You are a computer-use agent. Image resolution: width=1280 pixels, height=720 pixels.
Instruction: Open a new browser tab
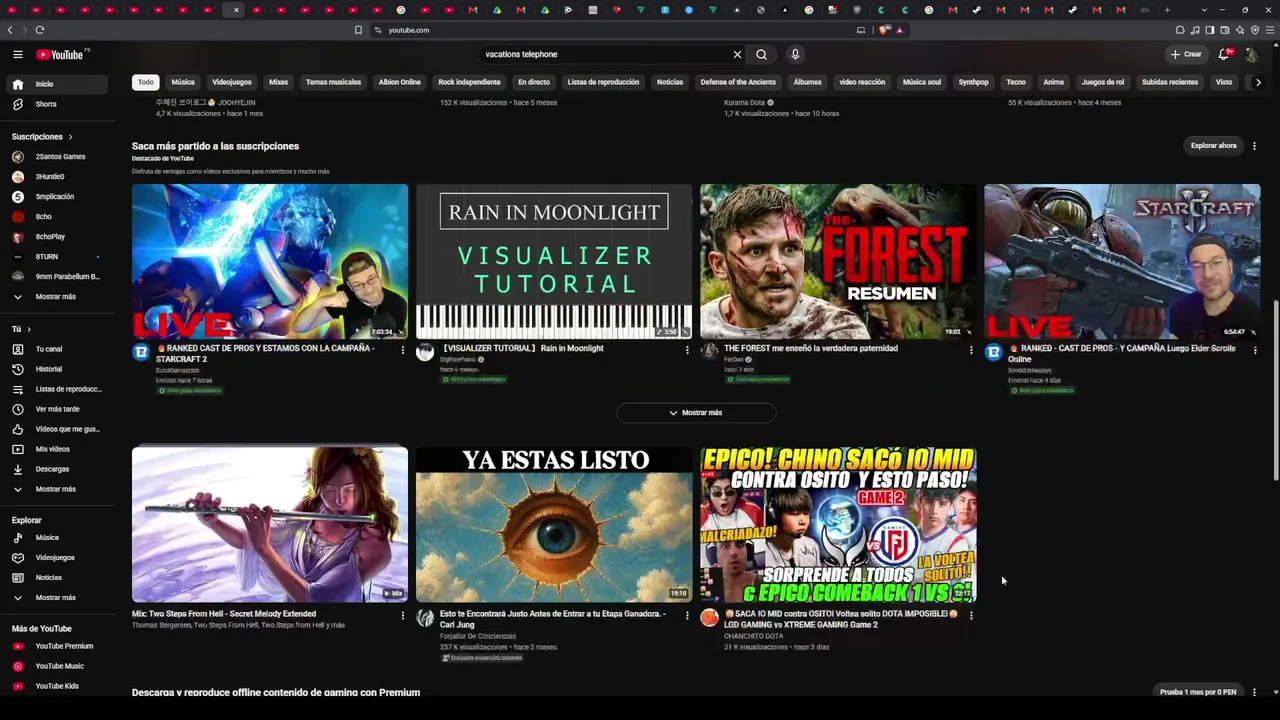pos(1166,10)
